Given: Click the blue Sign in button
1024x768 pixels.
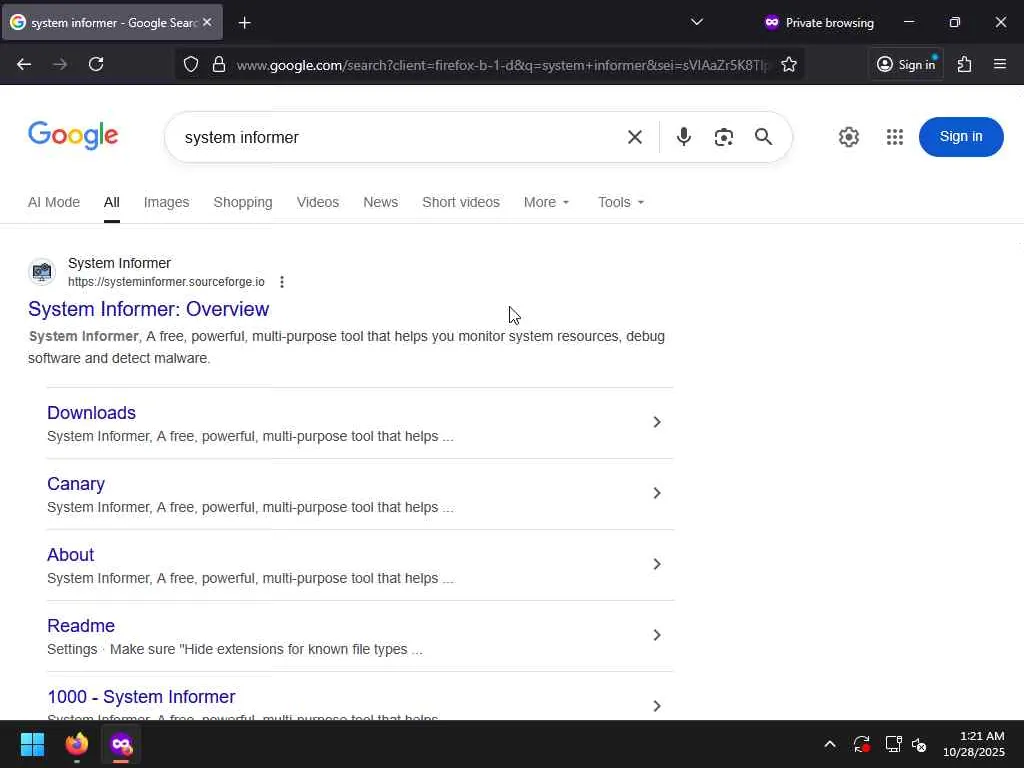Looking at the screenshot, I should 960,137.
